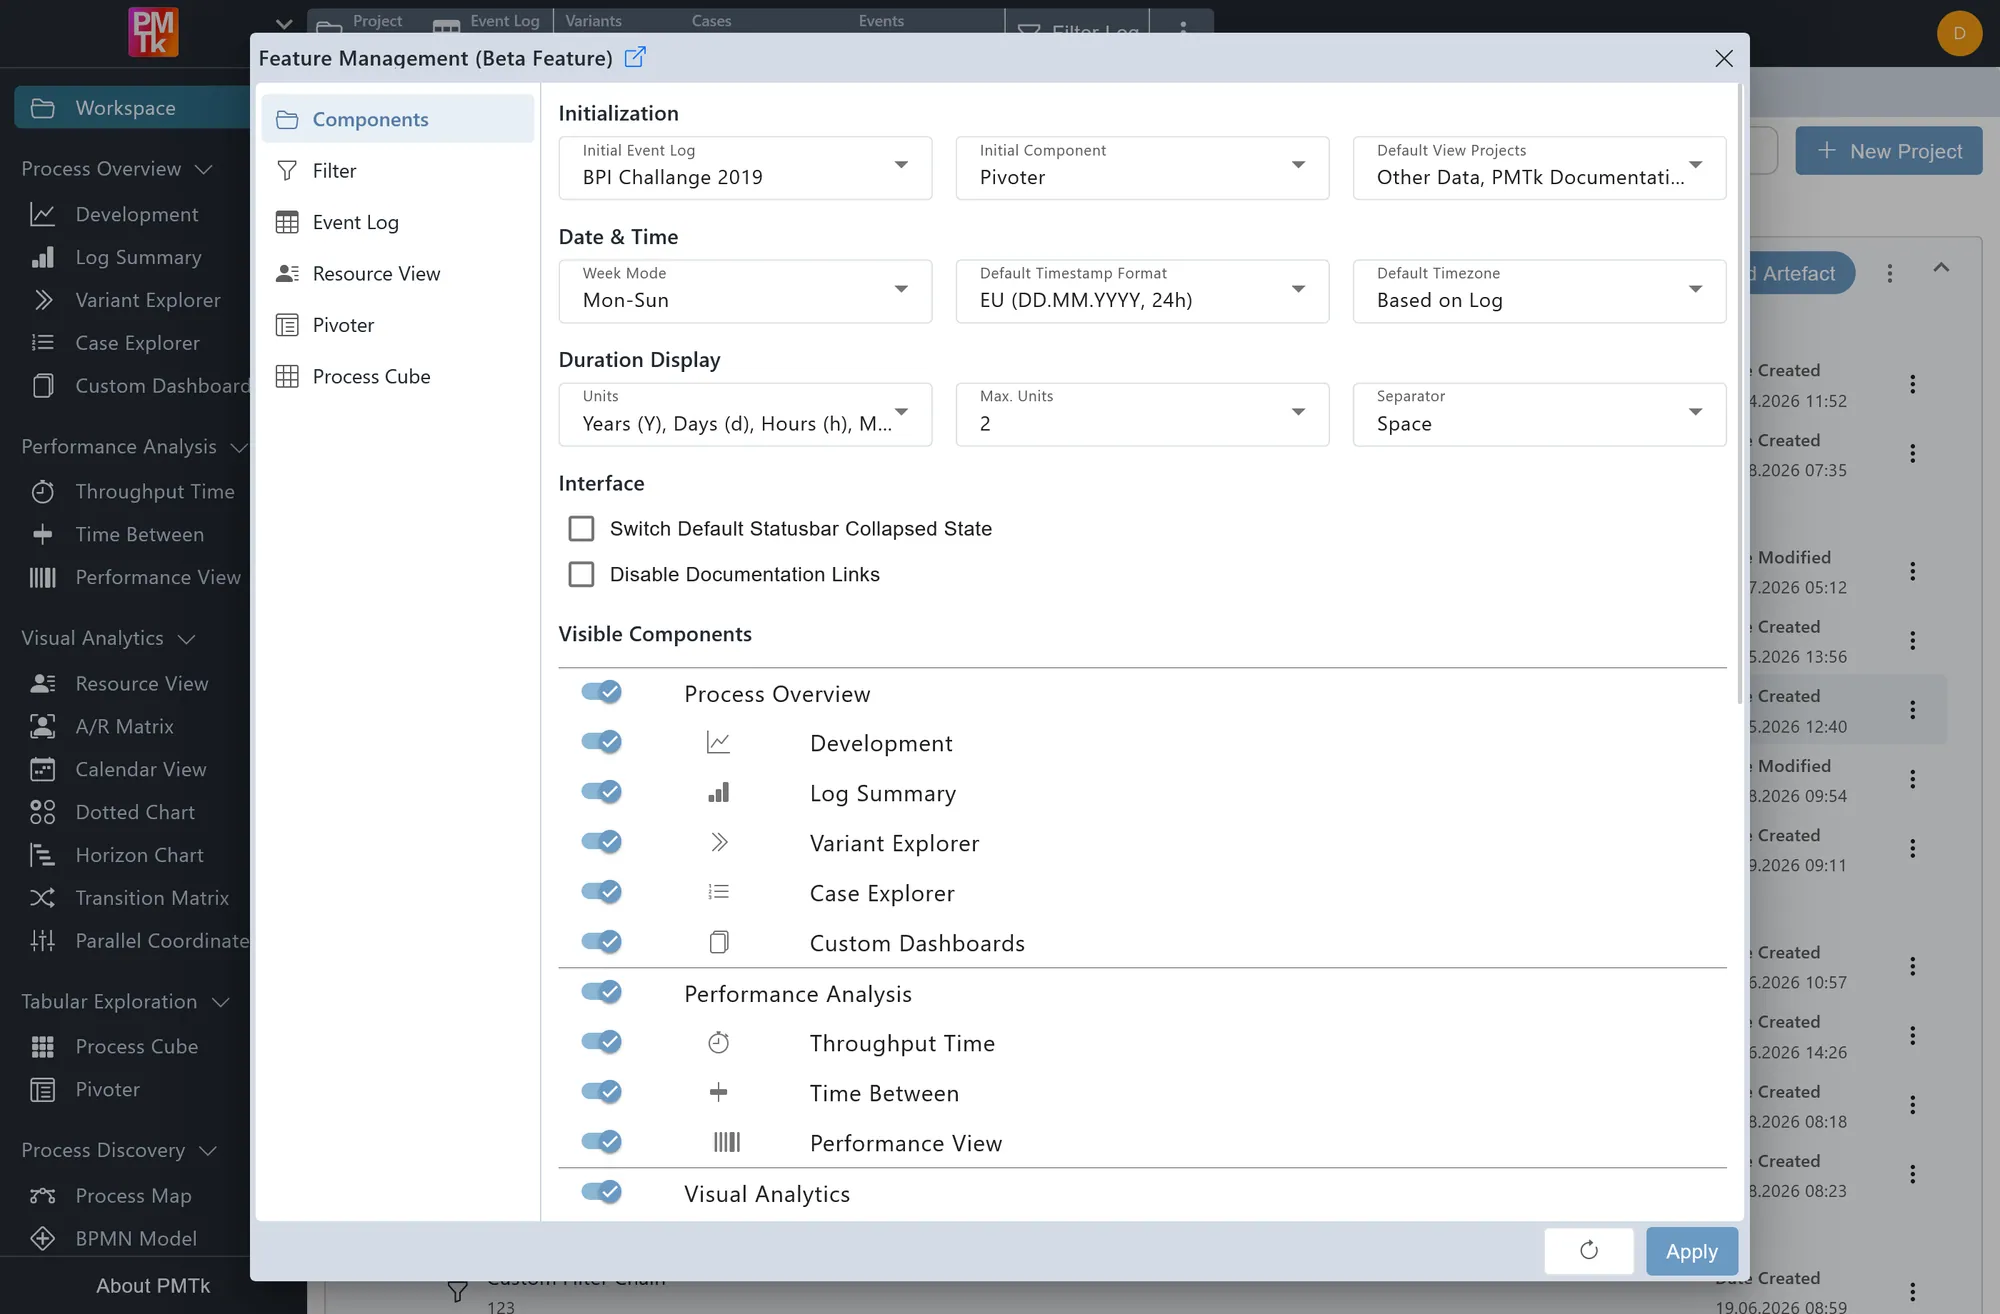
Task: Open the duration Separator dropdown
Action: [x=1539, y=413]
